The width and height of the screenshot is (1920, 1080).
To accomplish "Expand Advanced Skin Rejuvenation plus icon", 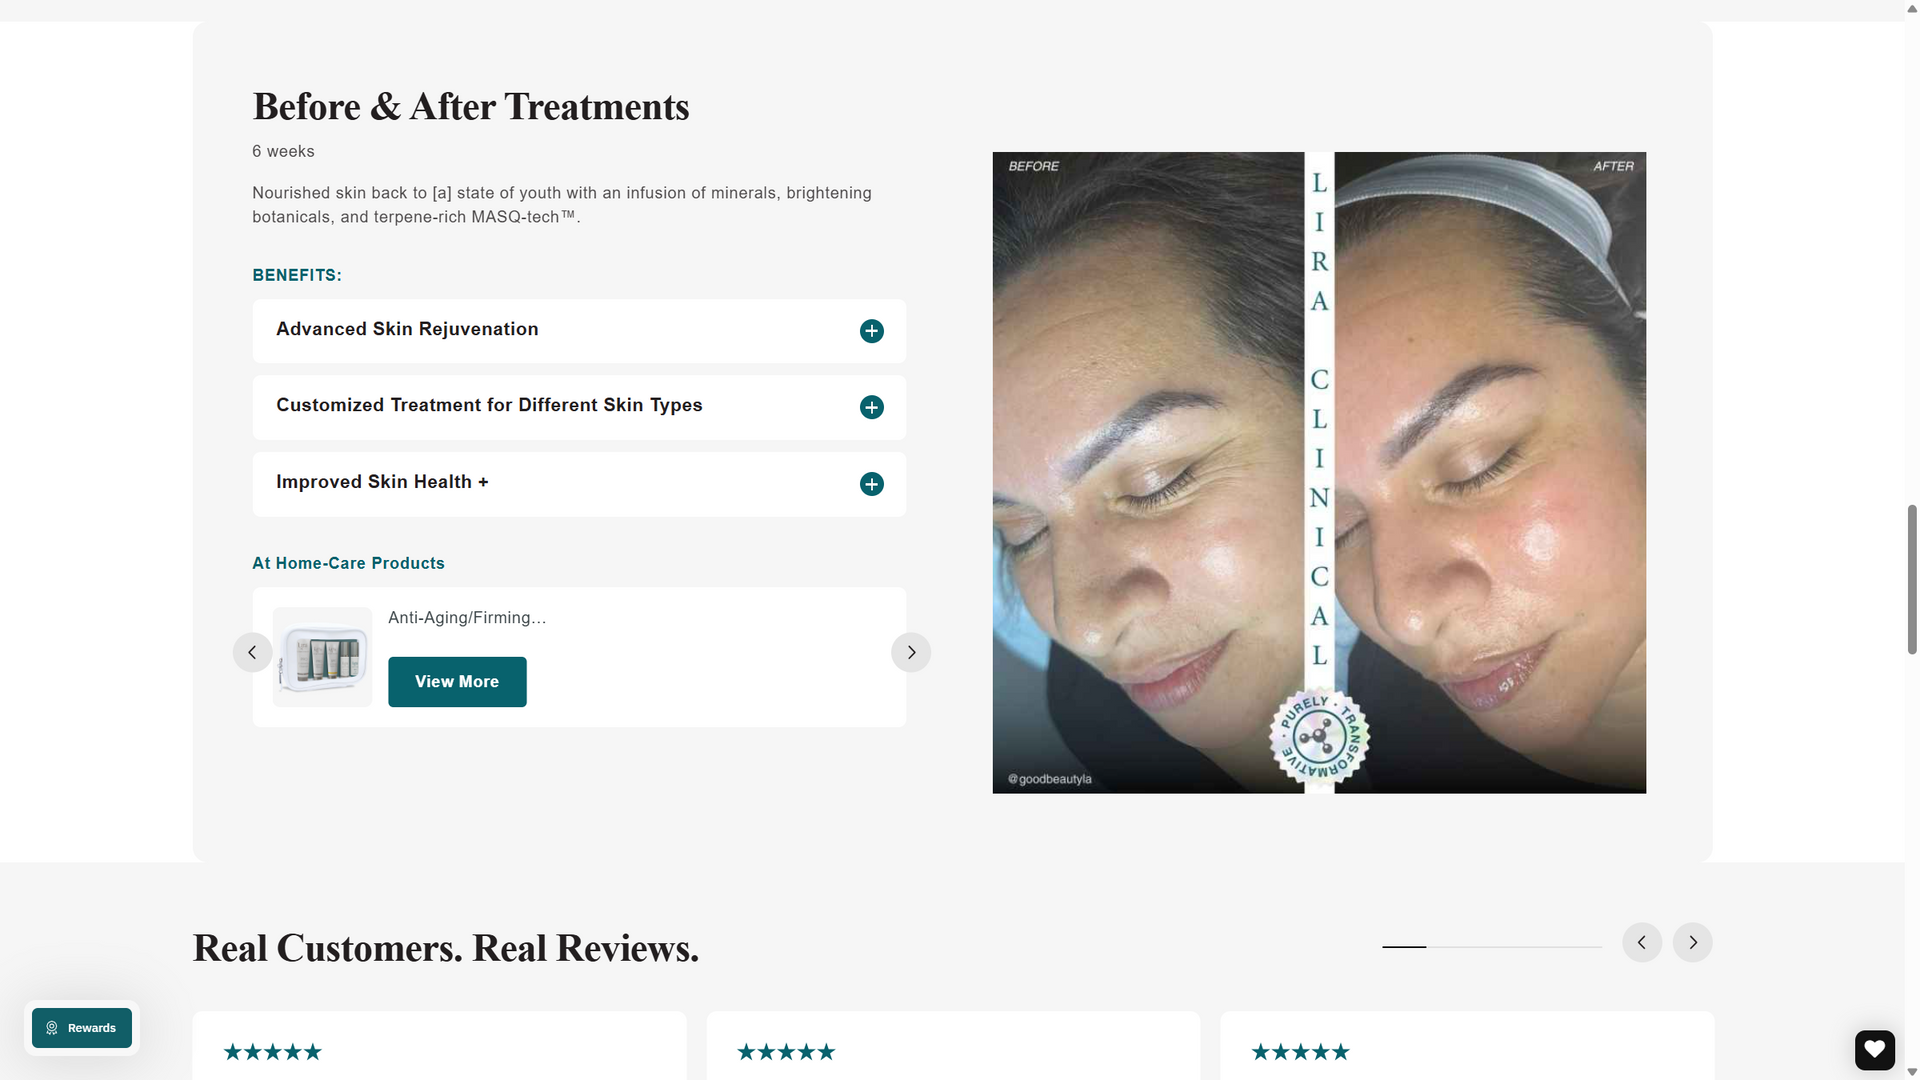I will [871, 331].
